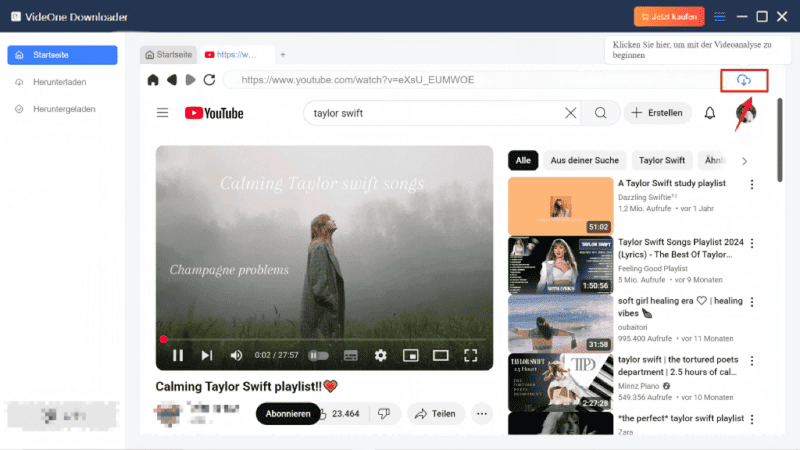Screen dimensions: 800x450
Task: Click the YouTube search magnifier button
Action: [x=600, y=113]
